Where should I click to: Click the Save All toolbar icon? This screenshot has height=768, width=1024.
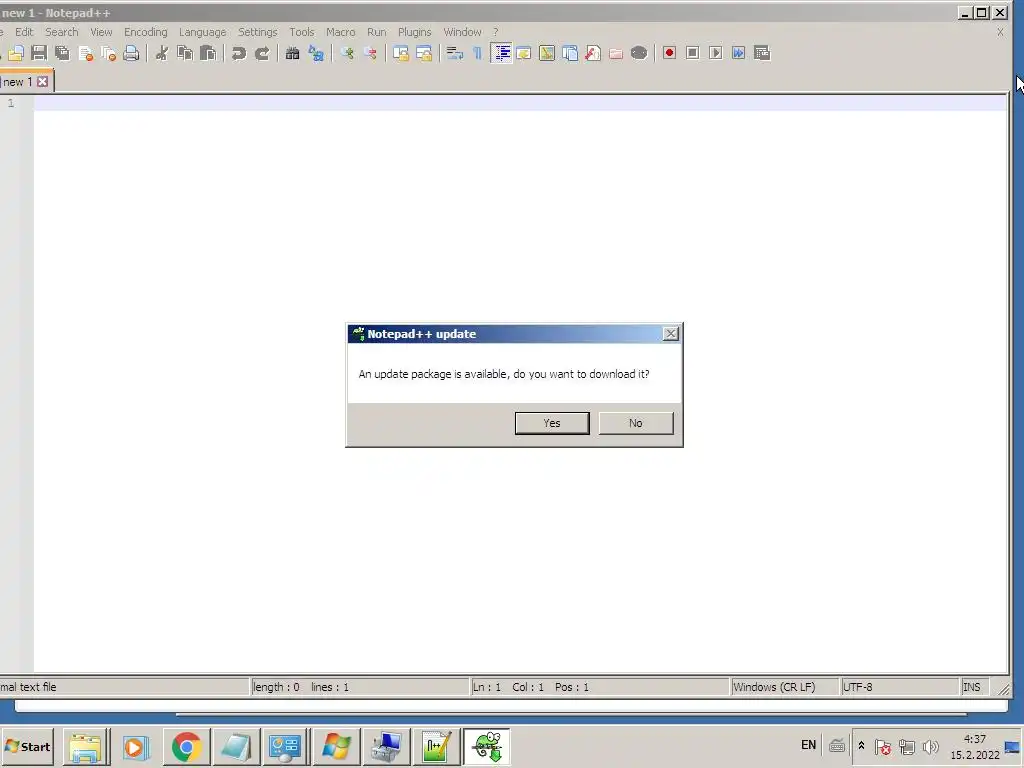click(x=62, y=53)
